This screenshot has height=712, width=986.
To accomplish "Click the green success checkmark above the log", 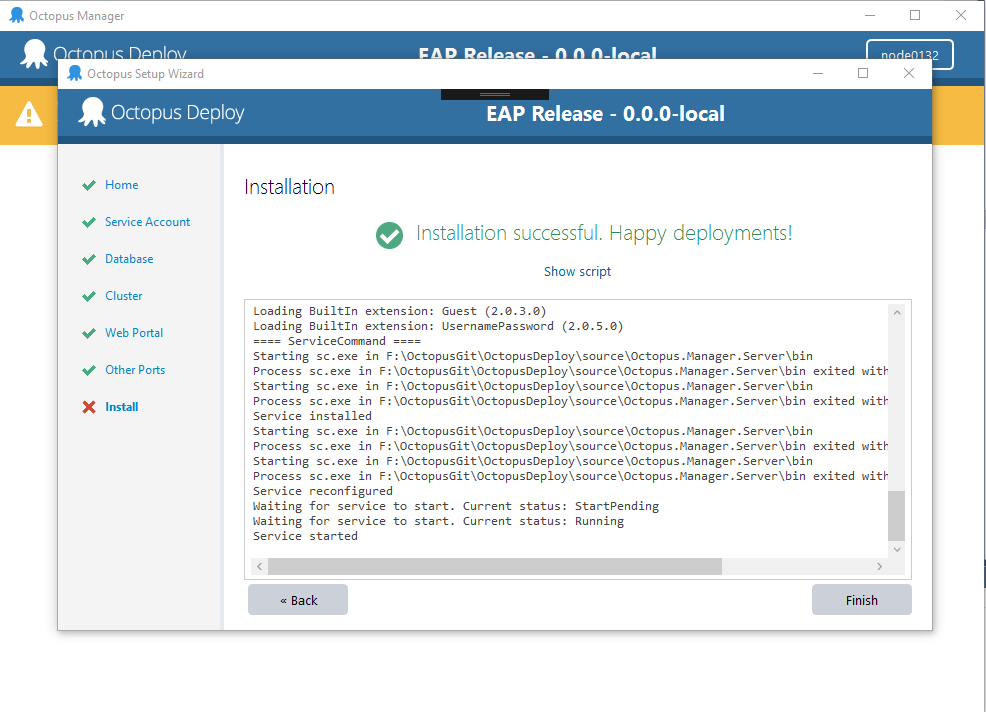I will pyautogui.click(x=389, y=233).
